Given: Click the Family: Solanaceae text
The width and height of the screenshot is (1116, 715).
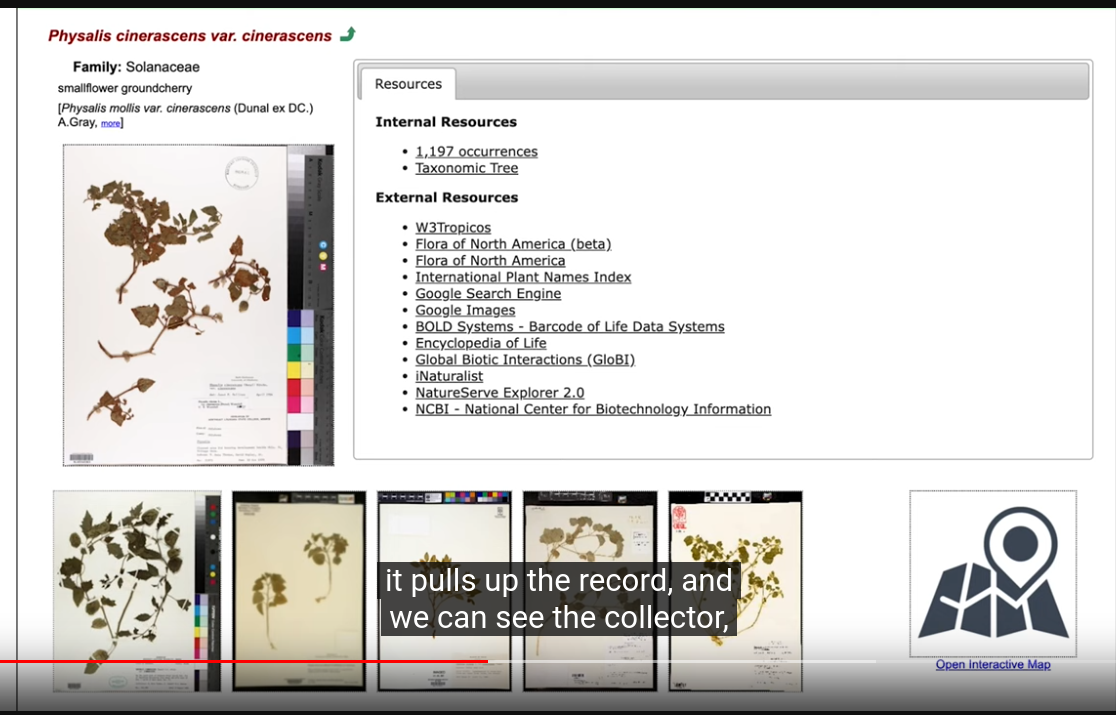Looking at the screenshot, I should pyautogui.click(x=136, y=67).
